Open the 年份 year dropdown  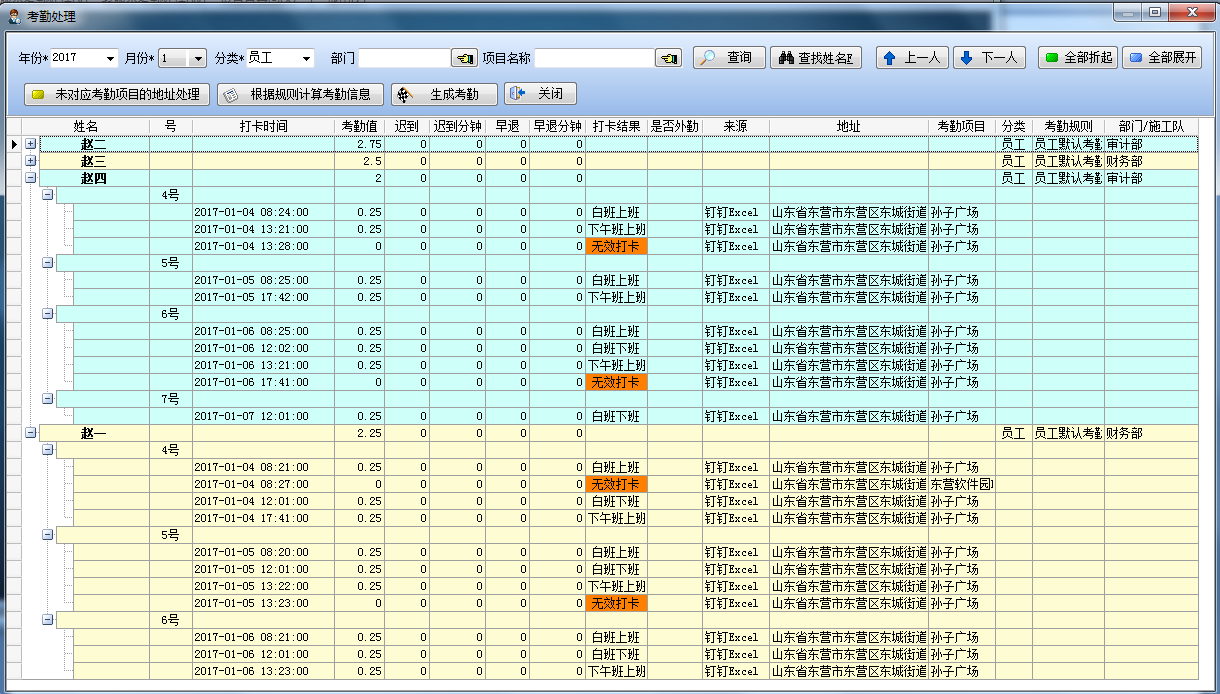coord(109,59)
